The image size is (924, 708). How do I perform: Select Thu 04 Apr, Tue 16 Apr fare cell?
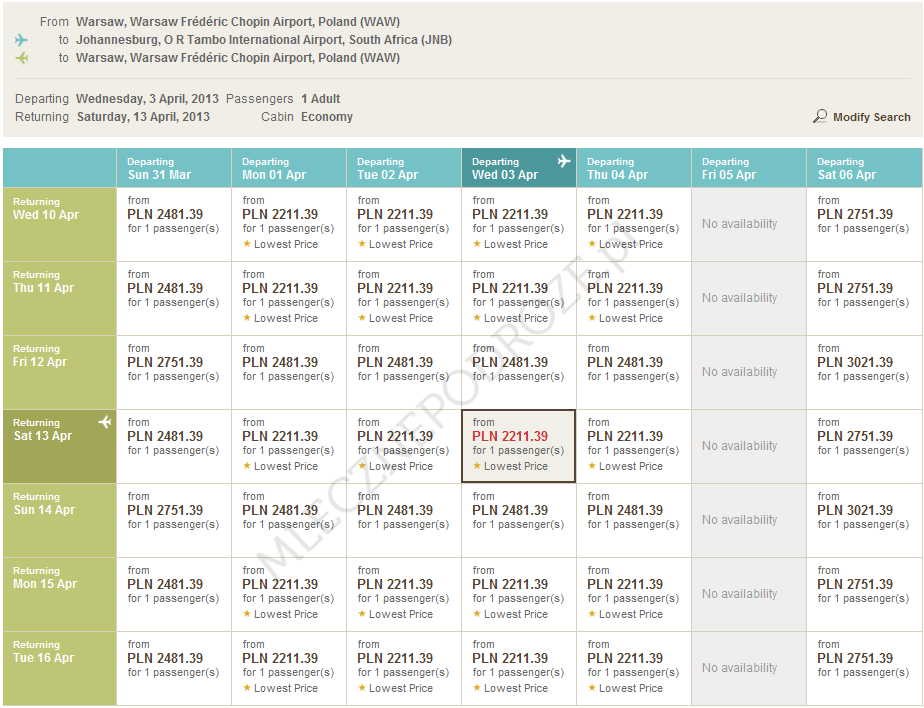tap(633, 668)
